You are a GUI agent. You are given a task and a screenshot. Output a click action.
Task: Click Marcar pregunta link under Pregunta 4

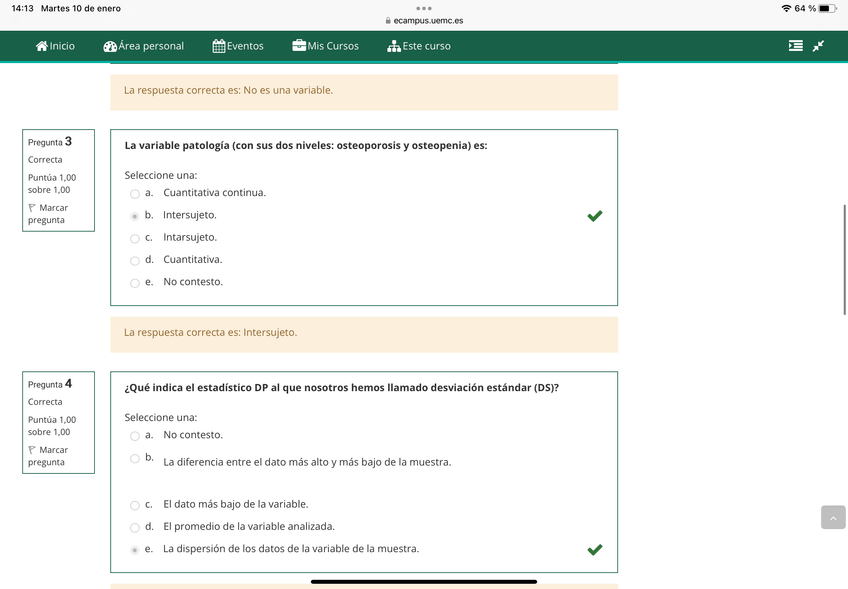coord(48,455)
